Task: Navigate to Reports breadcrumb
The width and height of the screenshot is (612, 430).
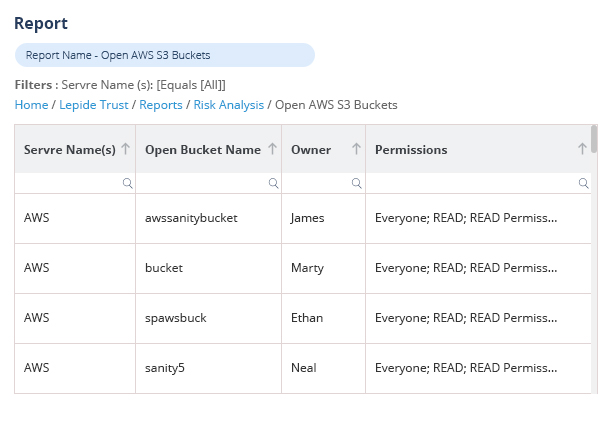Action: [160, 104]
